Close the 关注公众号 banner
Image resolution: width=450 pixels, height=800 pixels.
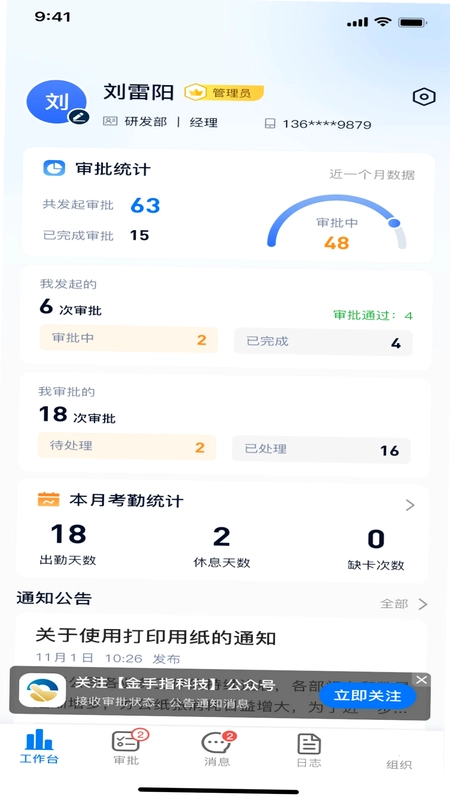pyautogui.click(x=421, y=680)
